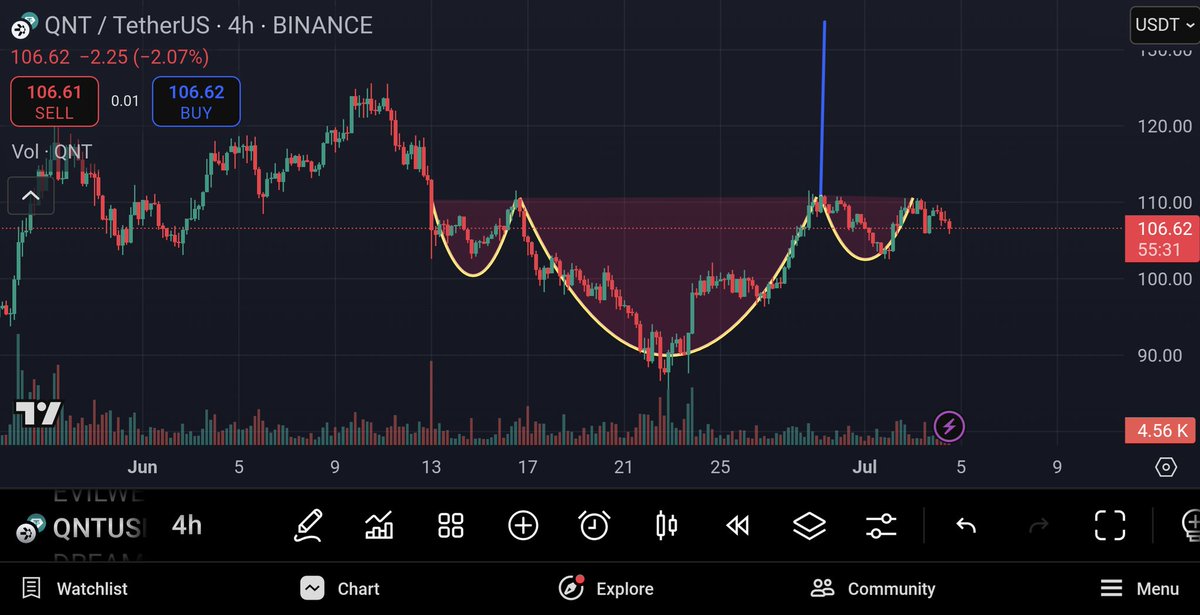This screenshot has width=1200, height=615.
Task: Tap the Jun date label on the time axis
Action: click(143, 467)
